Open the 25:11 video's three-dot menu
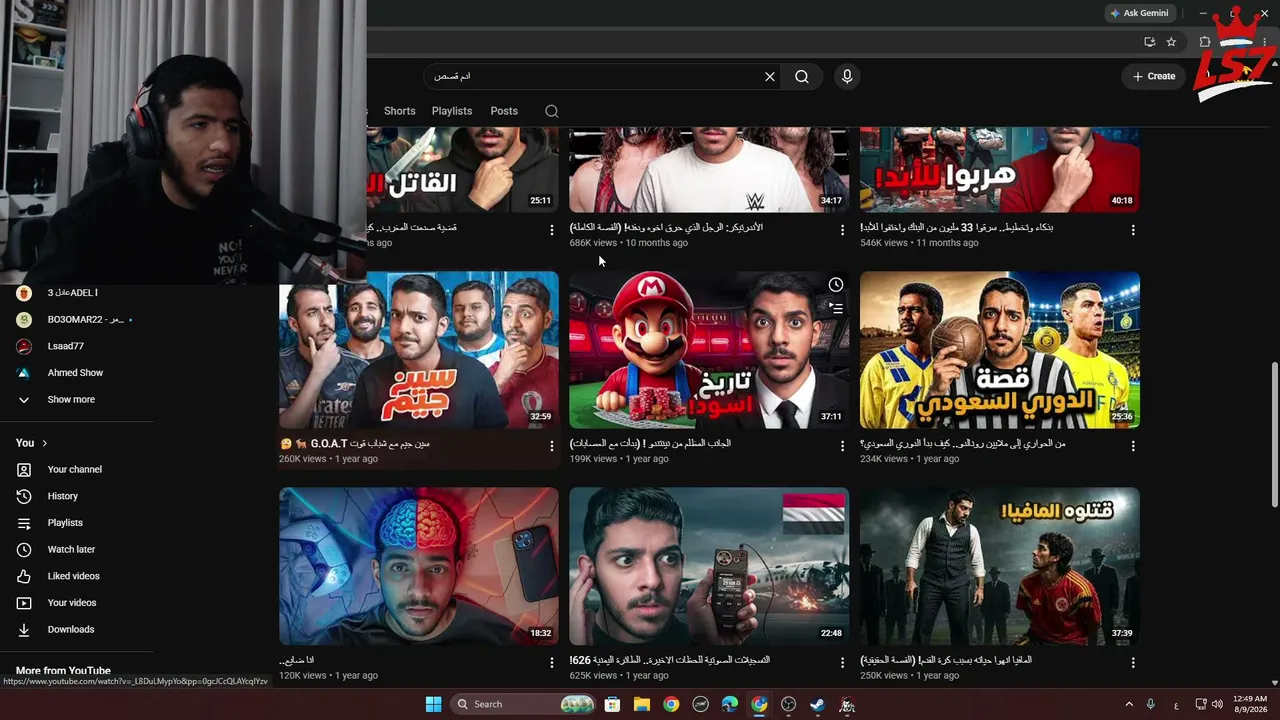 click(x=552, y=230)
